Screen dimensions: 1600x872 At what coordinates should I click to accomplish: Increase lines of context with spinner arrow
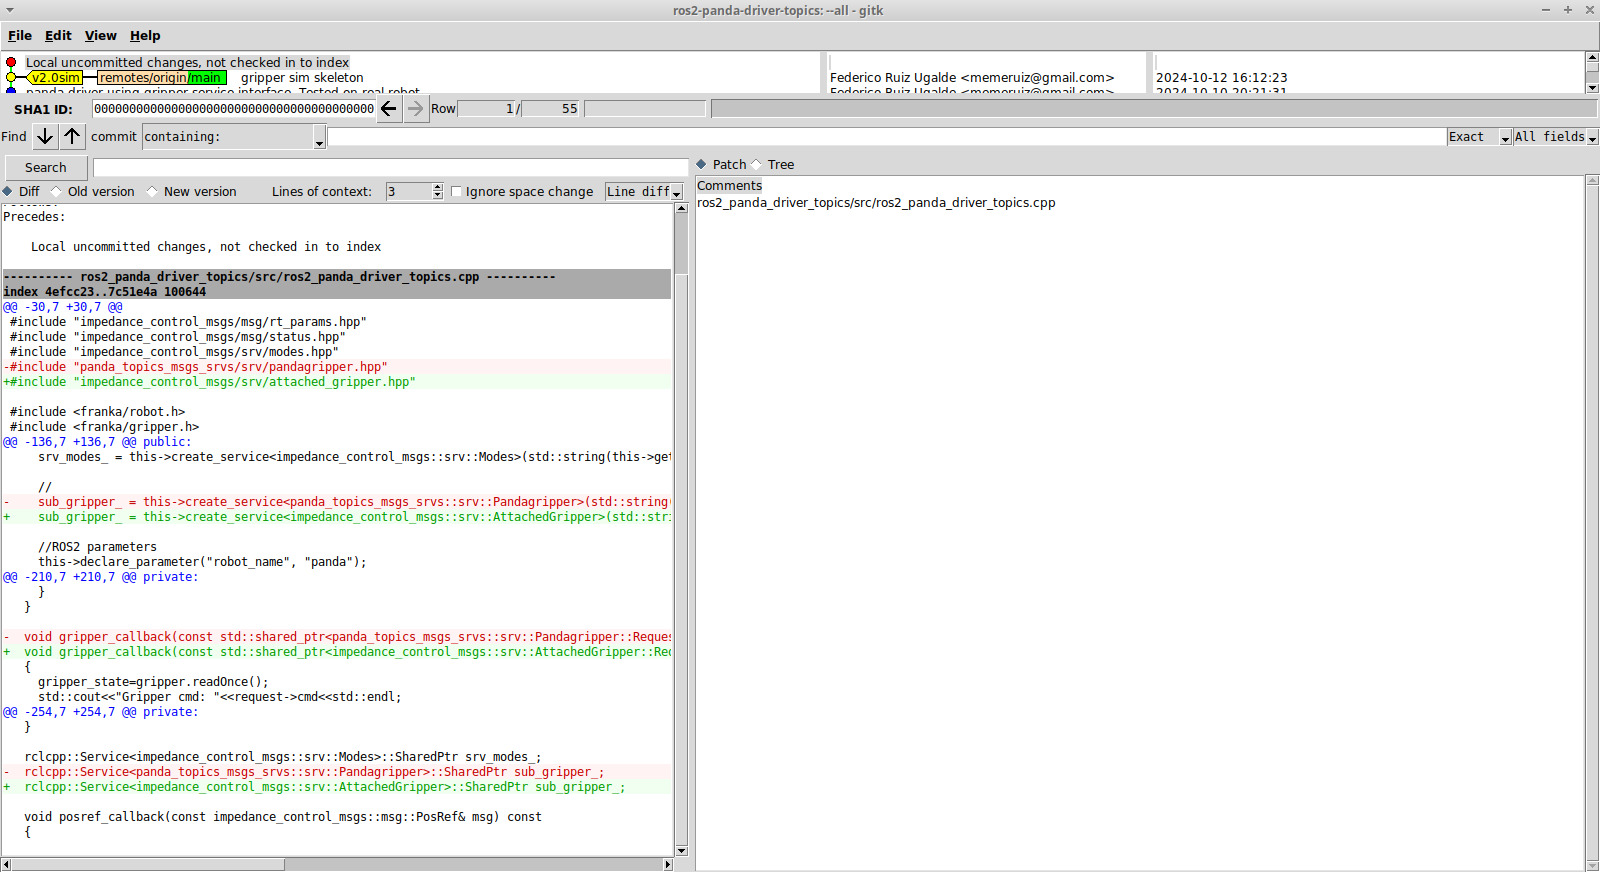(x=437, y=187)
